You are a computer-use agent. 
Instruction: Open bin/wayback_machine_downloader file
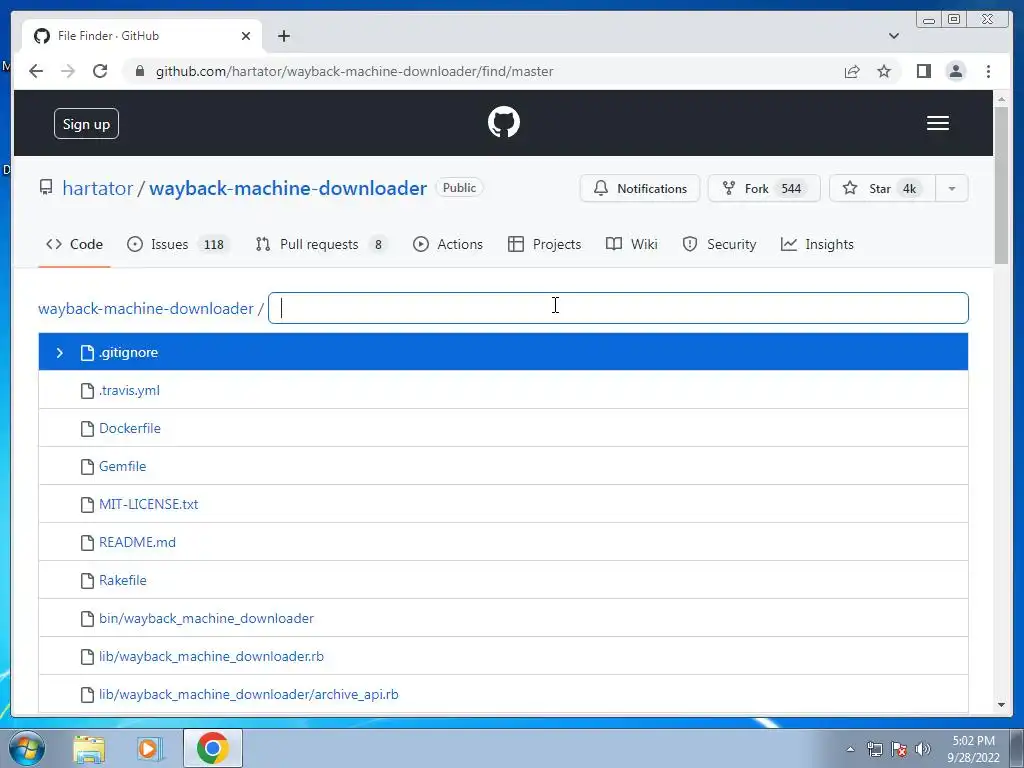206,618
